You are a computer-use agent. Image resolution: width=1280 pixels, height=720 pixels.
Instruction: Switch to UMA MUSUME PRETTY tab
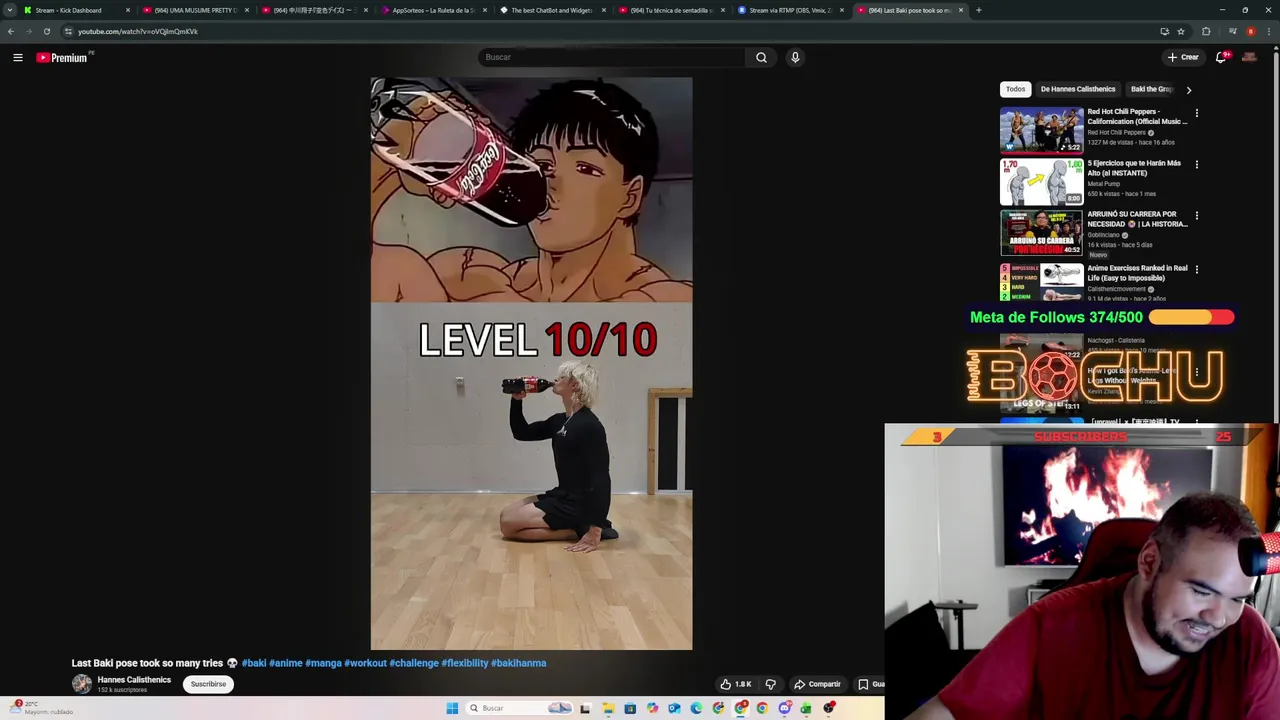pyautogui.click(x=195, y=10)
